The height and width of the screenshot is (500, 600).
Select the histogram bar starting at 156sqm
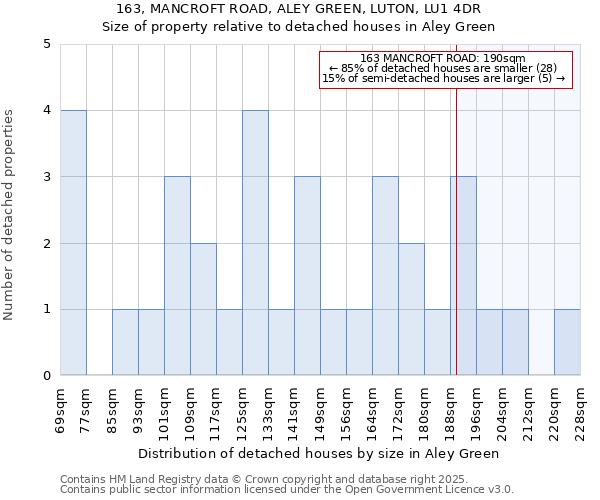[360, 342]
